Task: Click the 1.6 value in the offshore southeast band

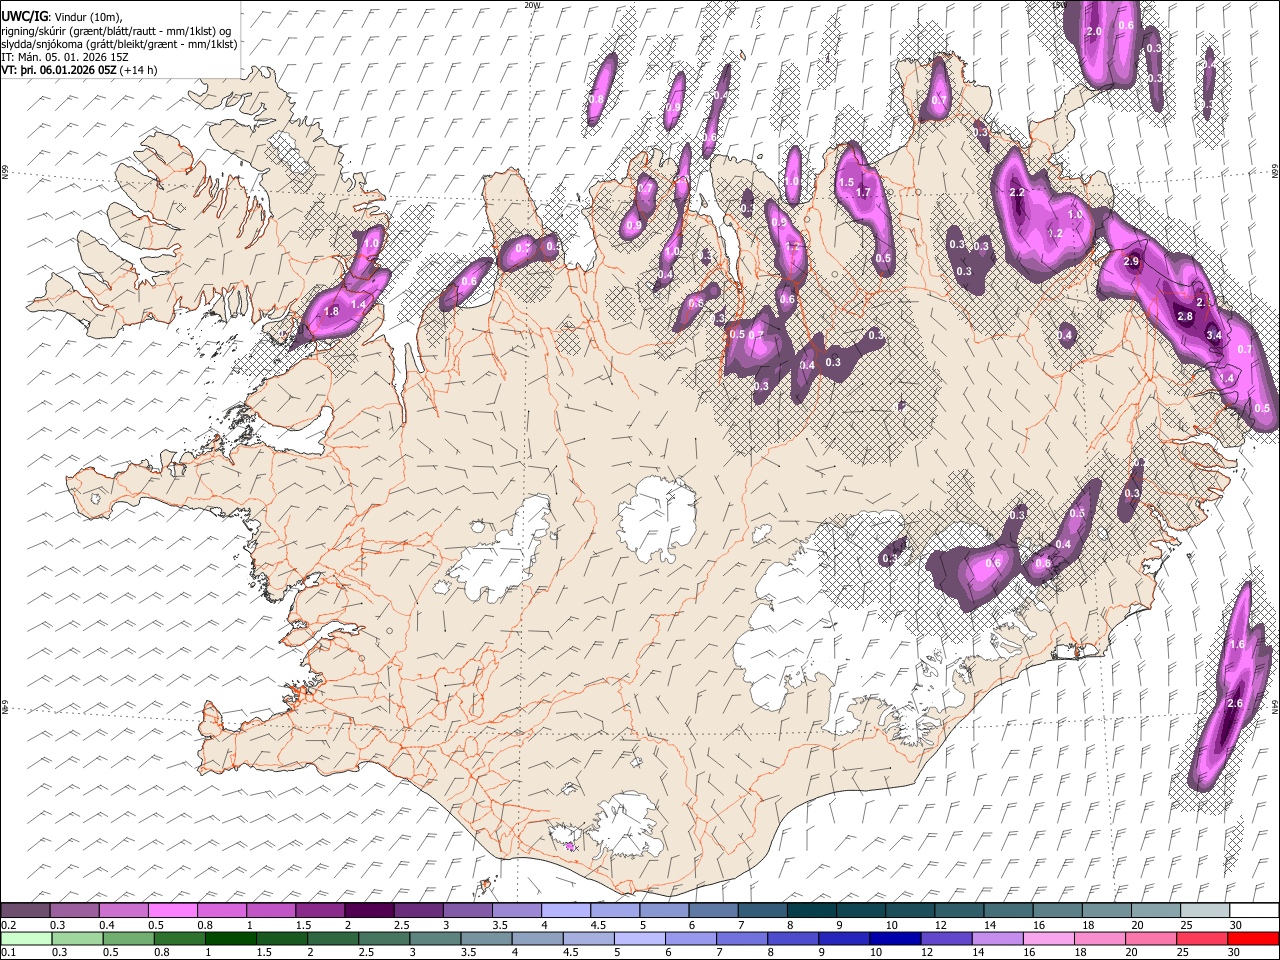Action: [1237, 645]
